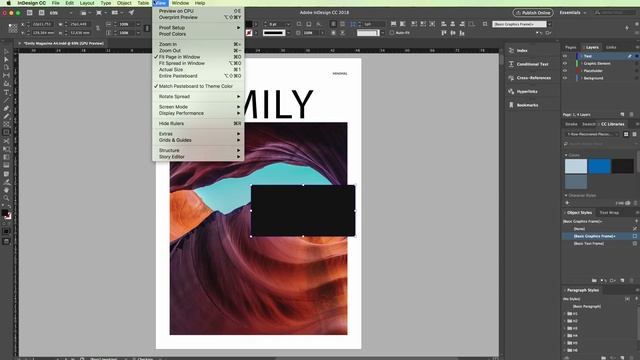The image size is (640, 360).
Task: Switch to the Pages tab
Action: pos(571,47)
